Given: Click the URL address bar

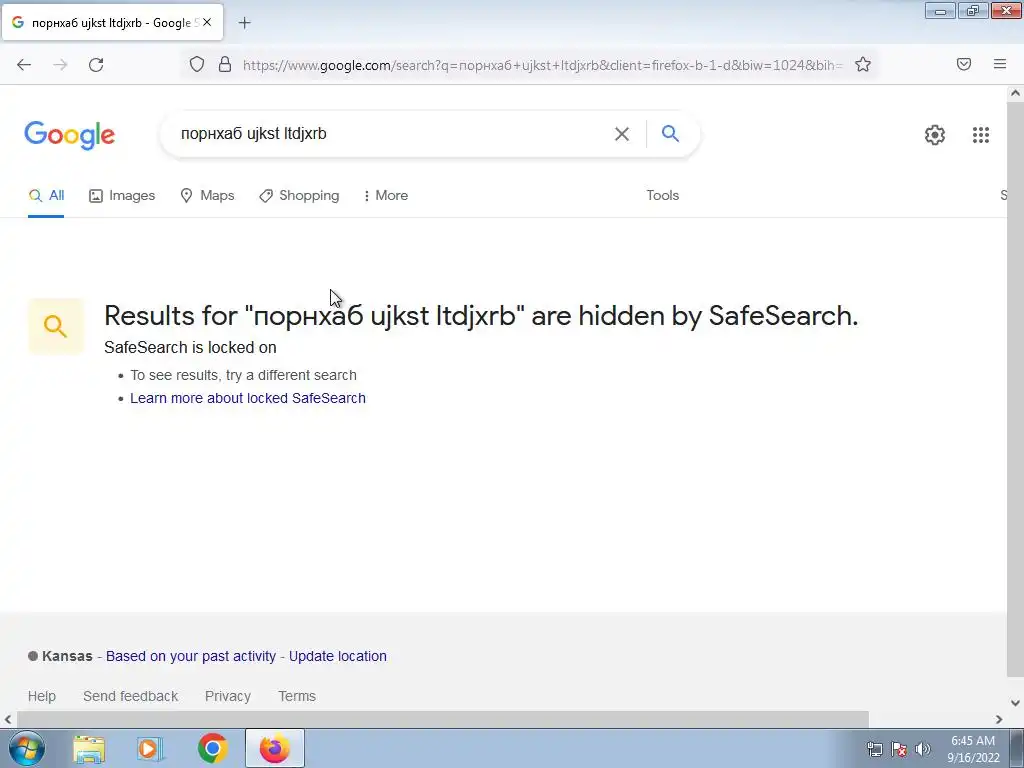Looking at the screenshot, I should (542, 65).
